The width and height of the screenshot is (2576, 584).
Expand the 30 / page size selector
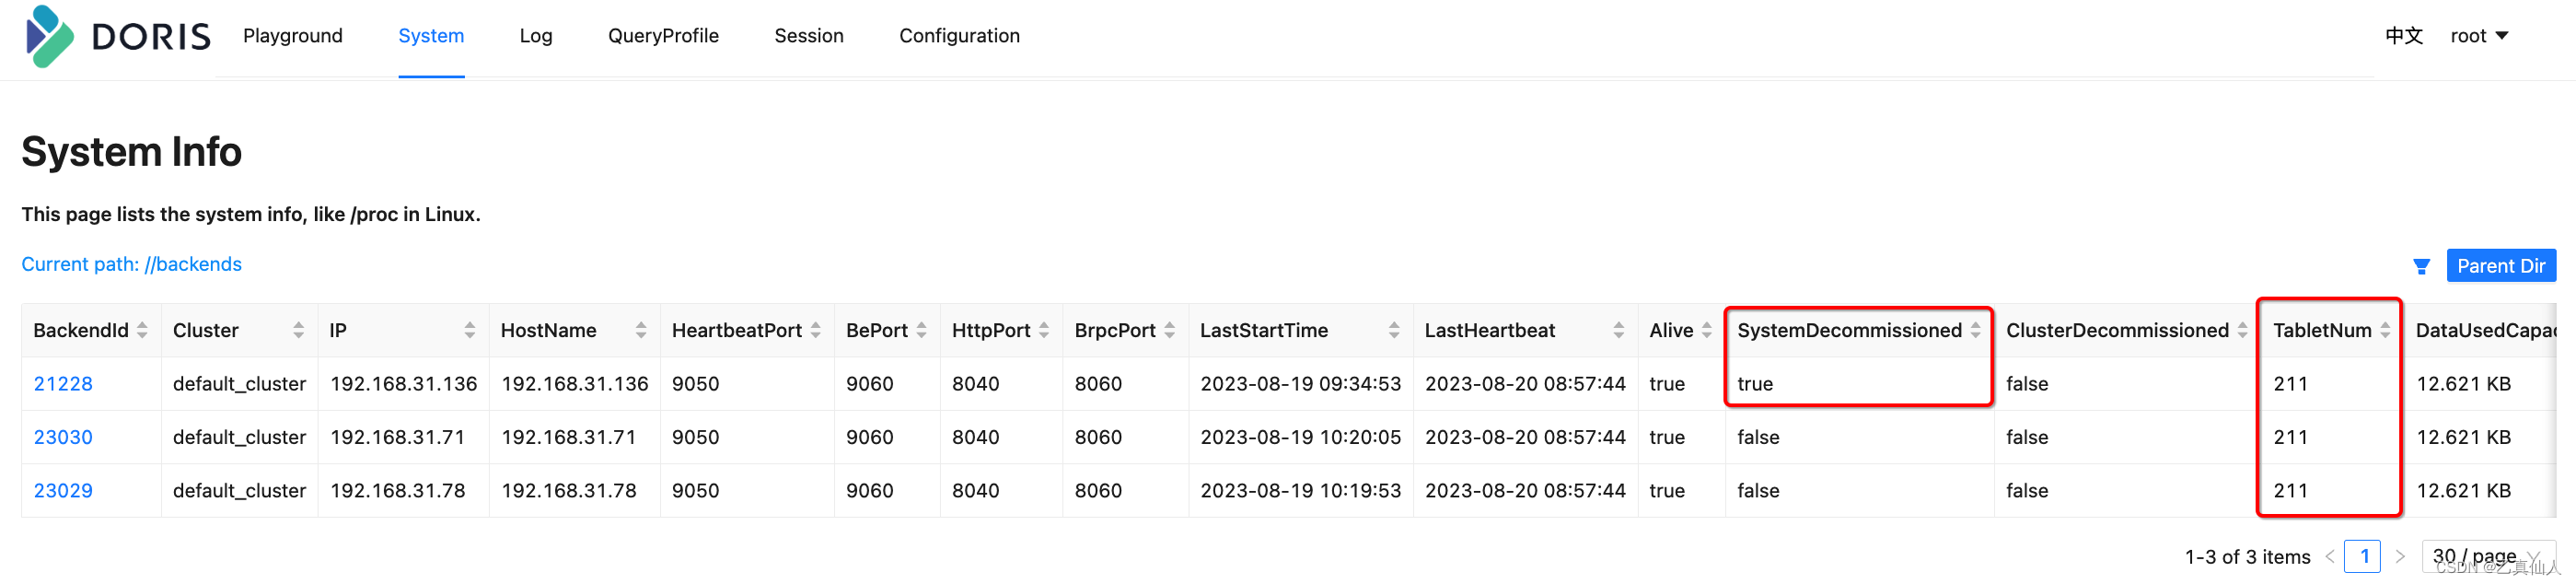point(2487,556)
